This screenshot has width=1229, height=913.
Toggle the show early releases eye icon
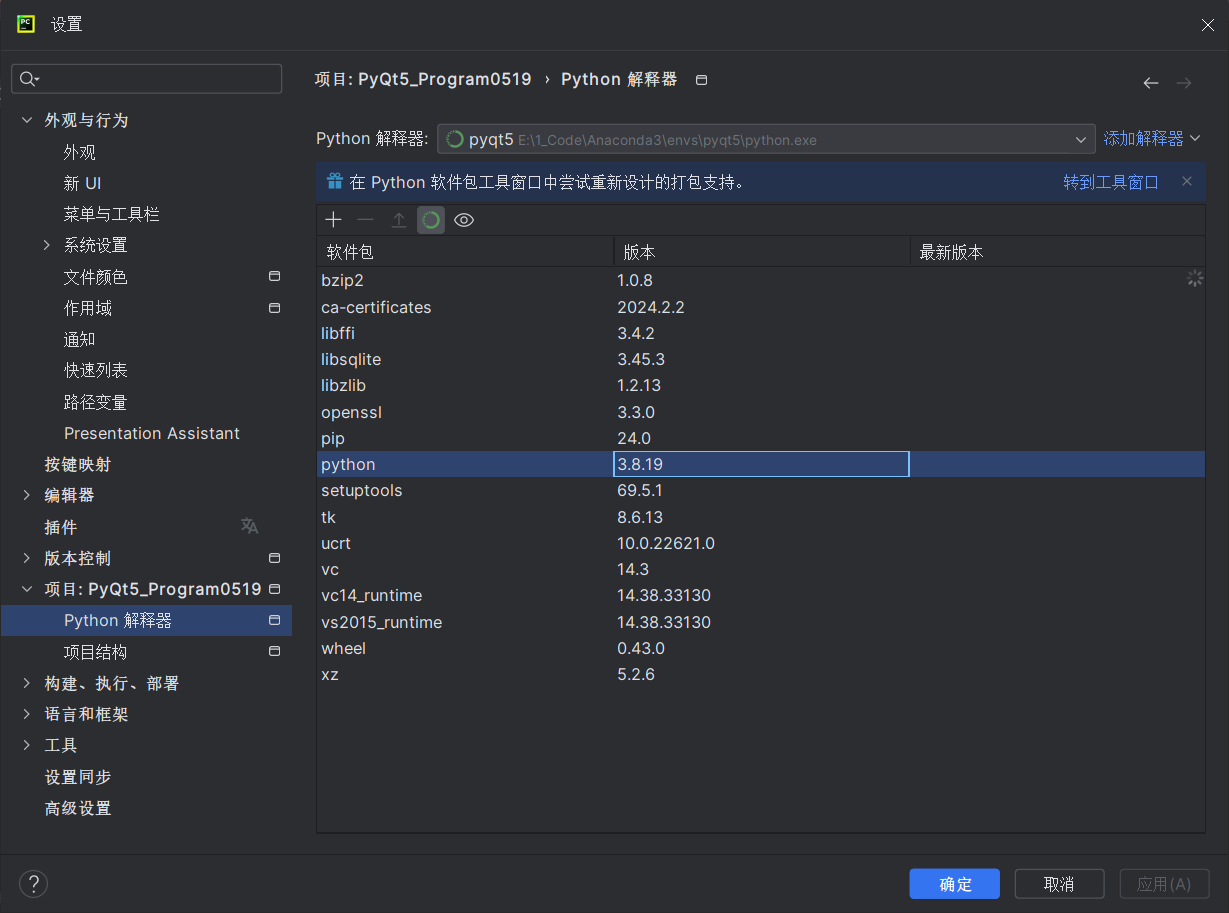(464, 220)
